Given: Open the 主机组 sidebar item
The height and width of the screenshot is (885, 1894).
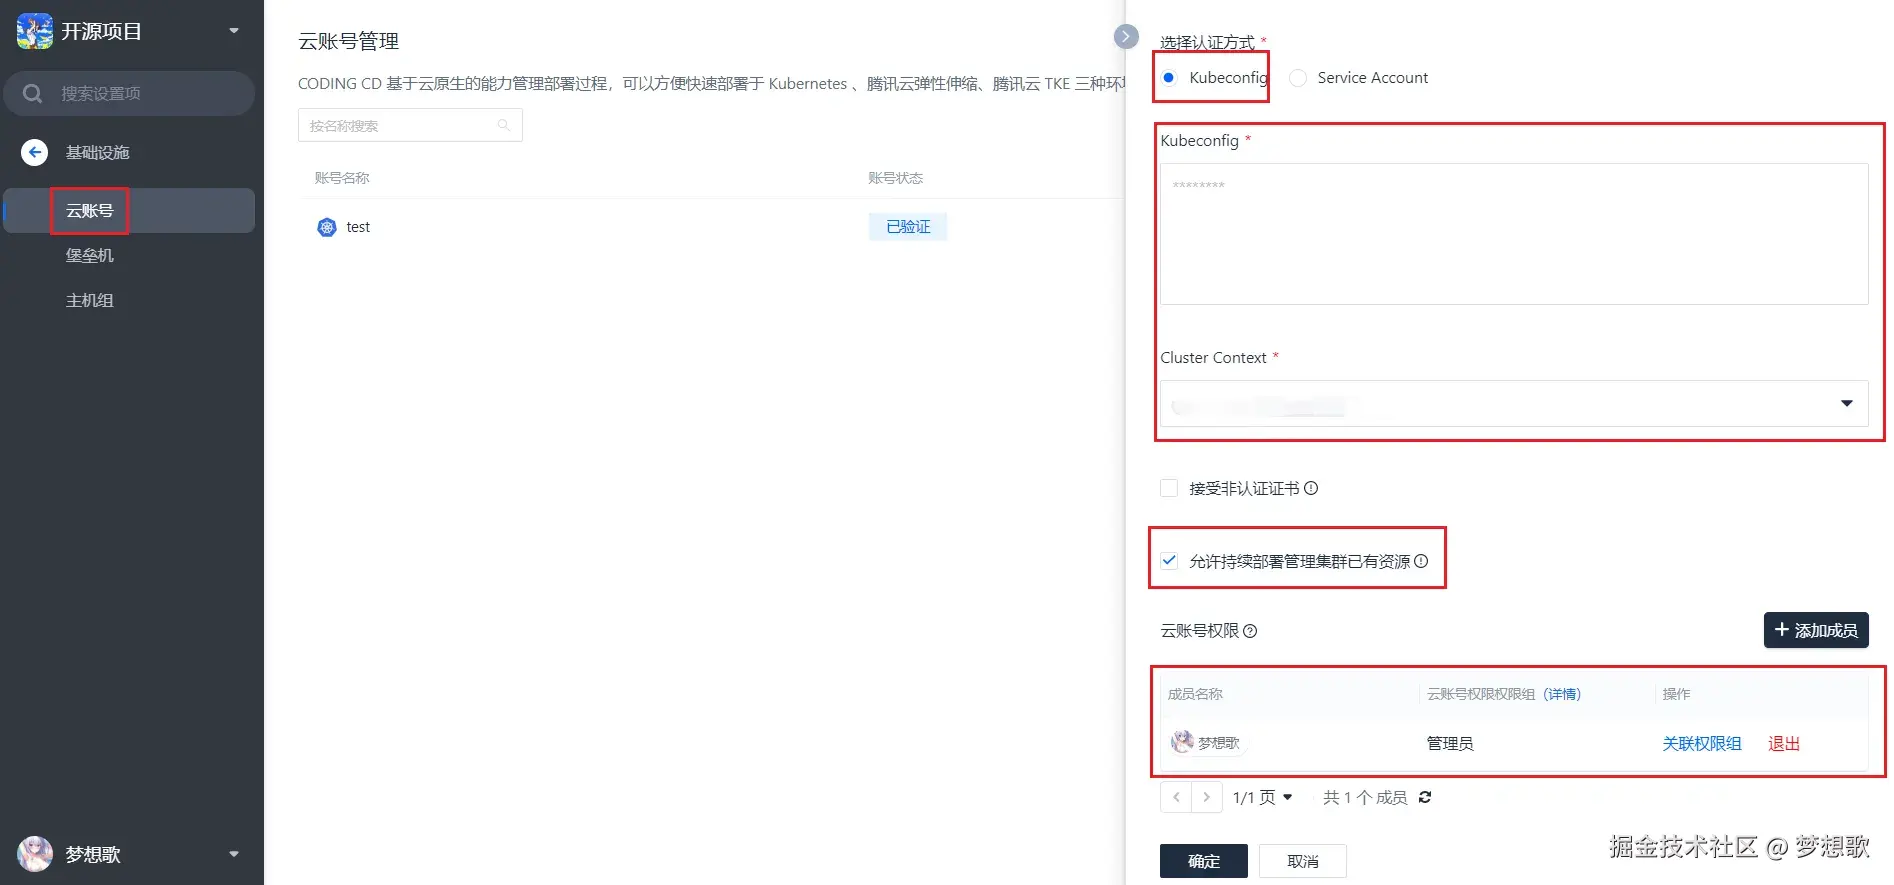Looking at the screenshot, I should [x=90, y=300].
